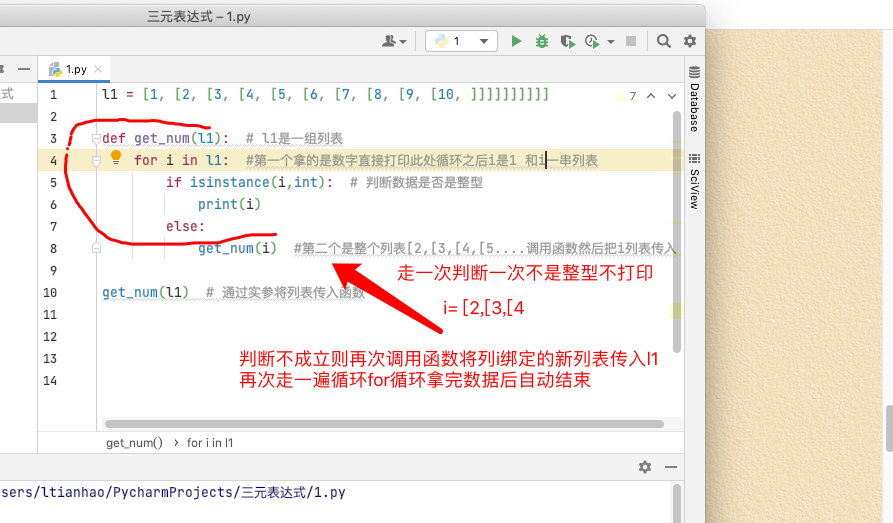893x523 pixels.
Task: Click fold end marker on line 8
Action: click(x=96, y=248)
